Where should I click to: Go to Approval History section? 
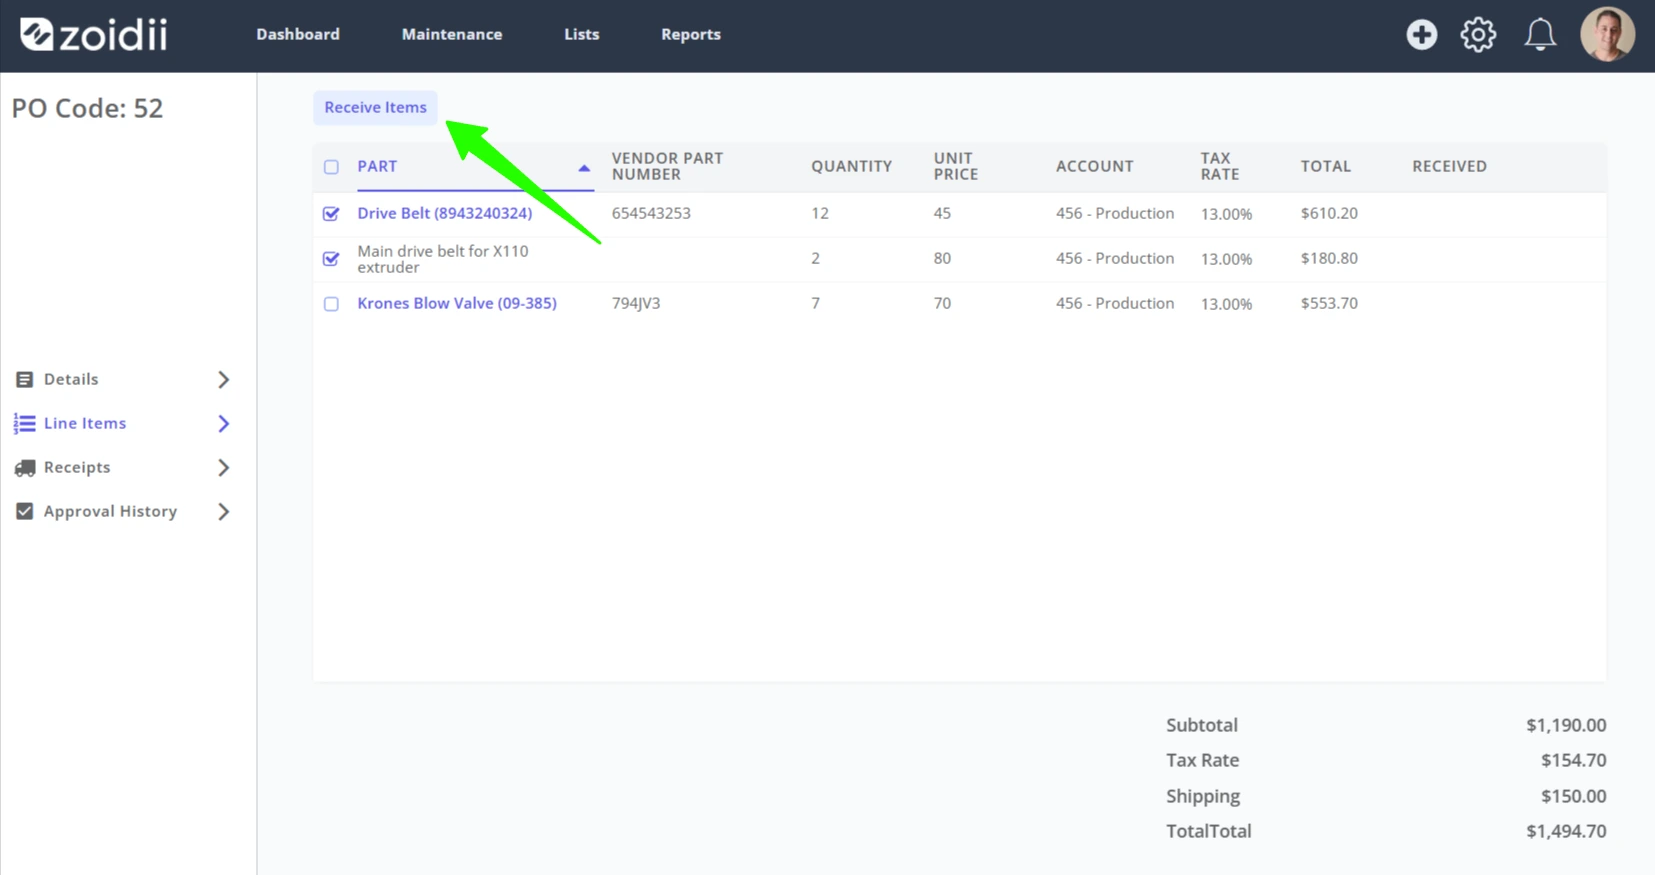pyautogui.click(x=110, y=511)
